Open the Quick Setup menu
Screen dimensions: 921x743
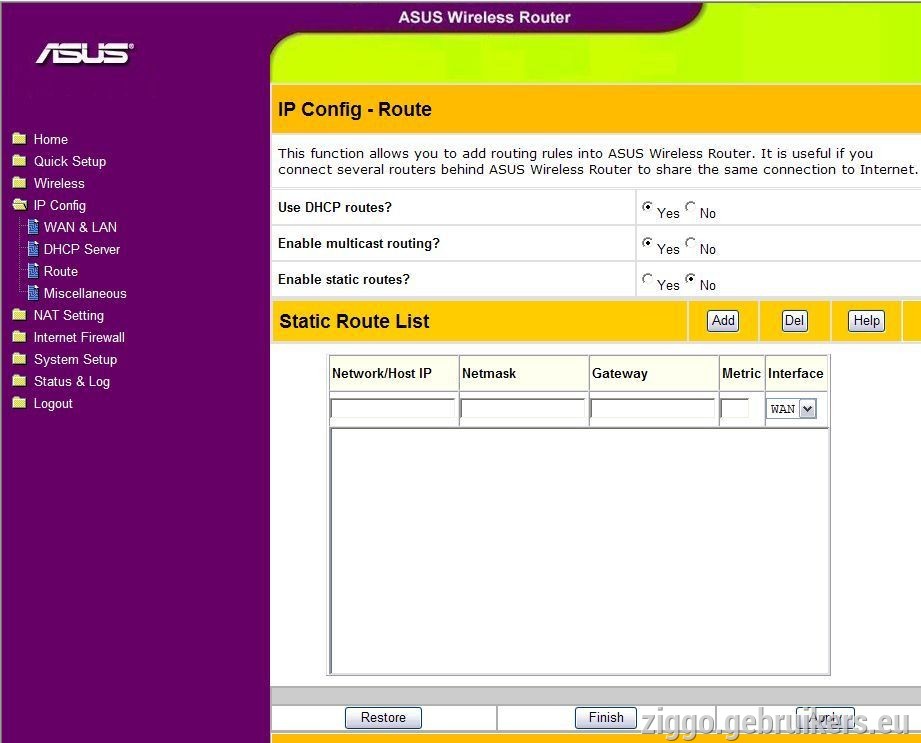70,161
